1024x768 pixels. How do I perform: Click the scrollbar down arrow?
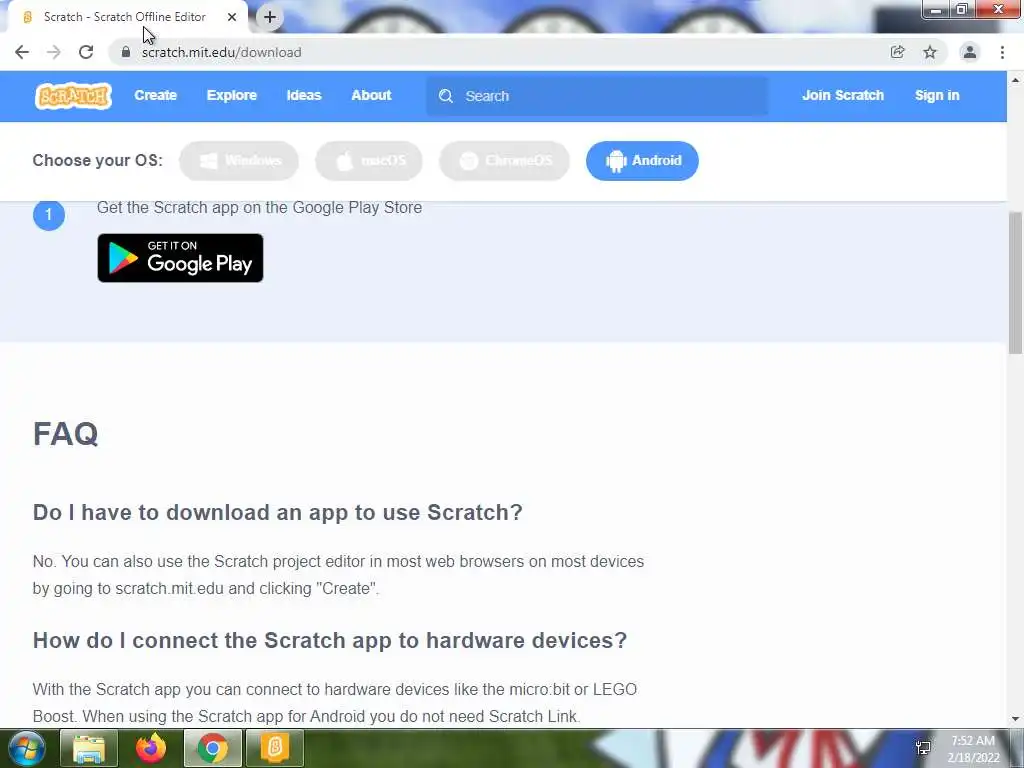coord(1015,719)
